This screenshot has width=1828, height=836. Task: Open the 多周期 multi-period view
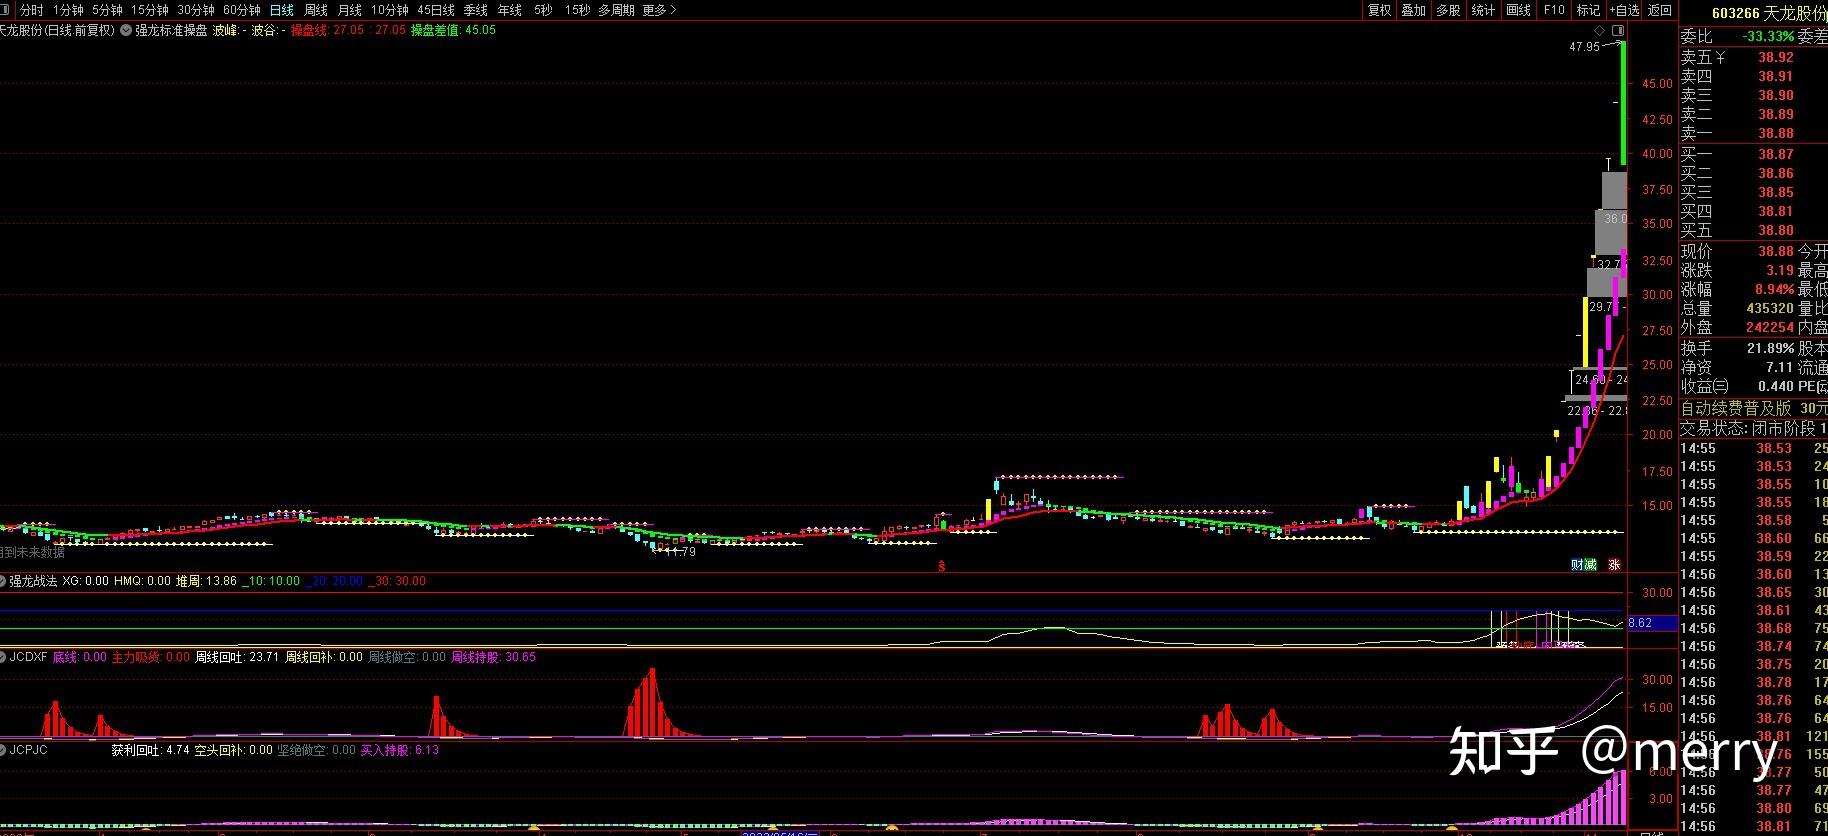pos(616,10)
